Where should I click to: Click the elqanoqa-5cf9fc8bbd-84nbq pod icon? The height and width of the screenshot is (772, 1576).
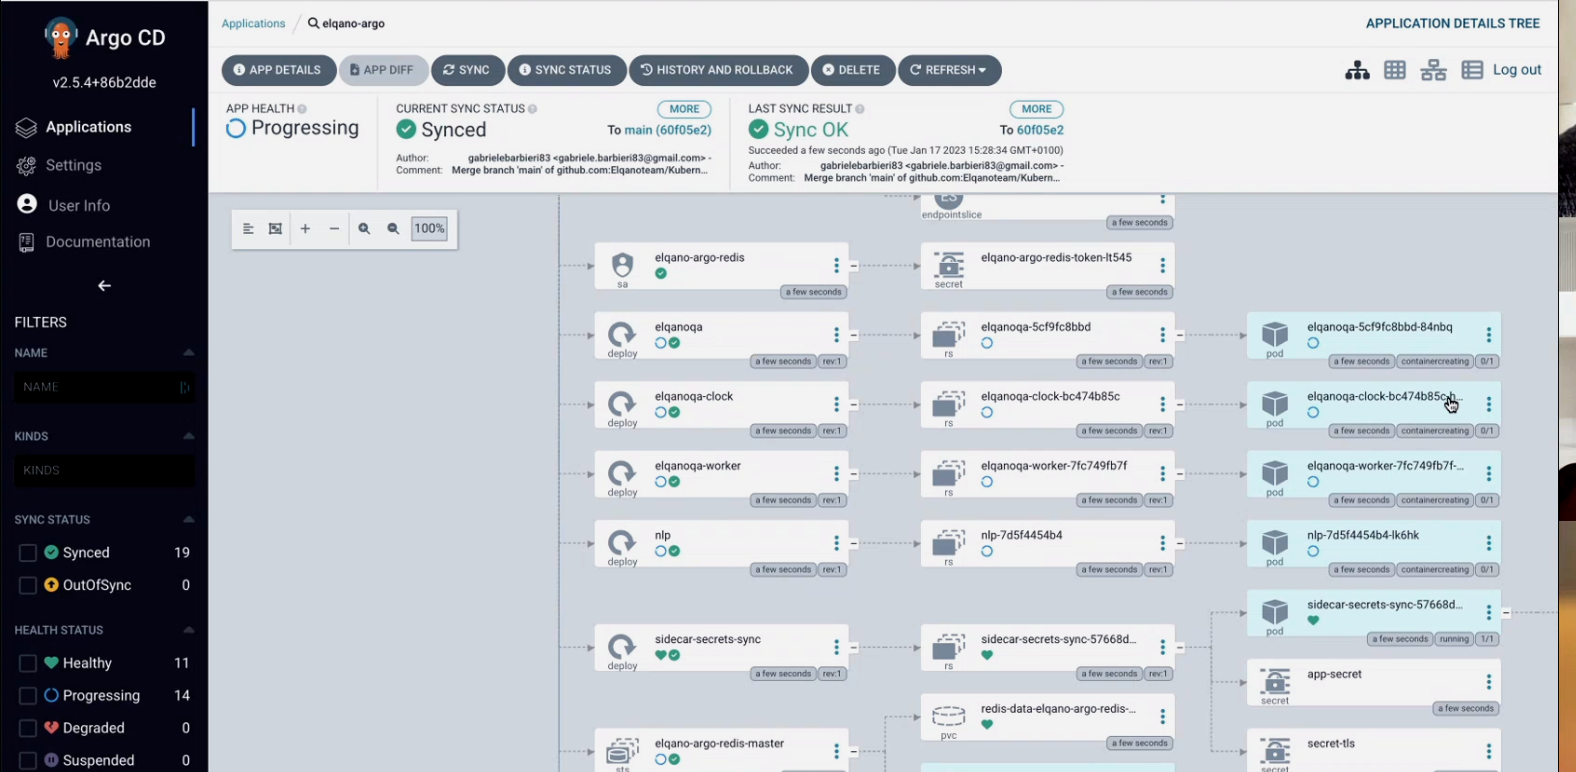pyautogui.click(x=1275, y=334)
